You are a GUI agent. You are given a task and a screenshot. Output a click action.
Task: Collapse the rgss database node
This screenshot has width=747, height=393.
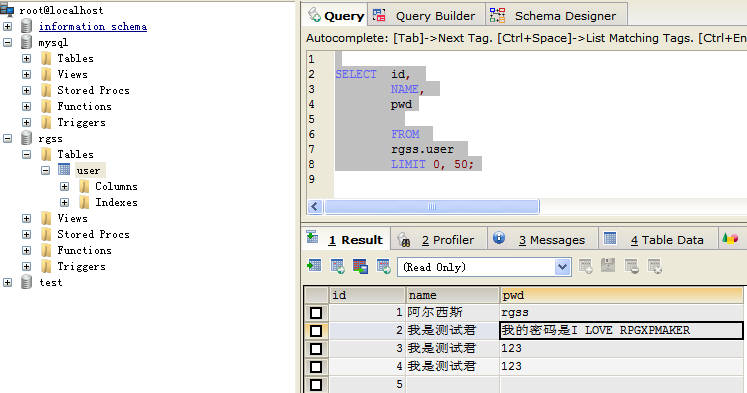tap(8, 138)
